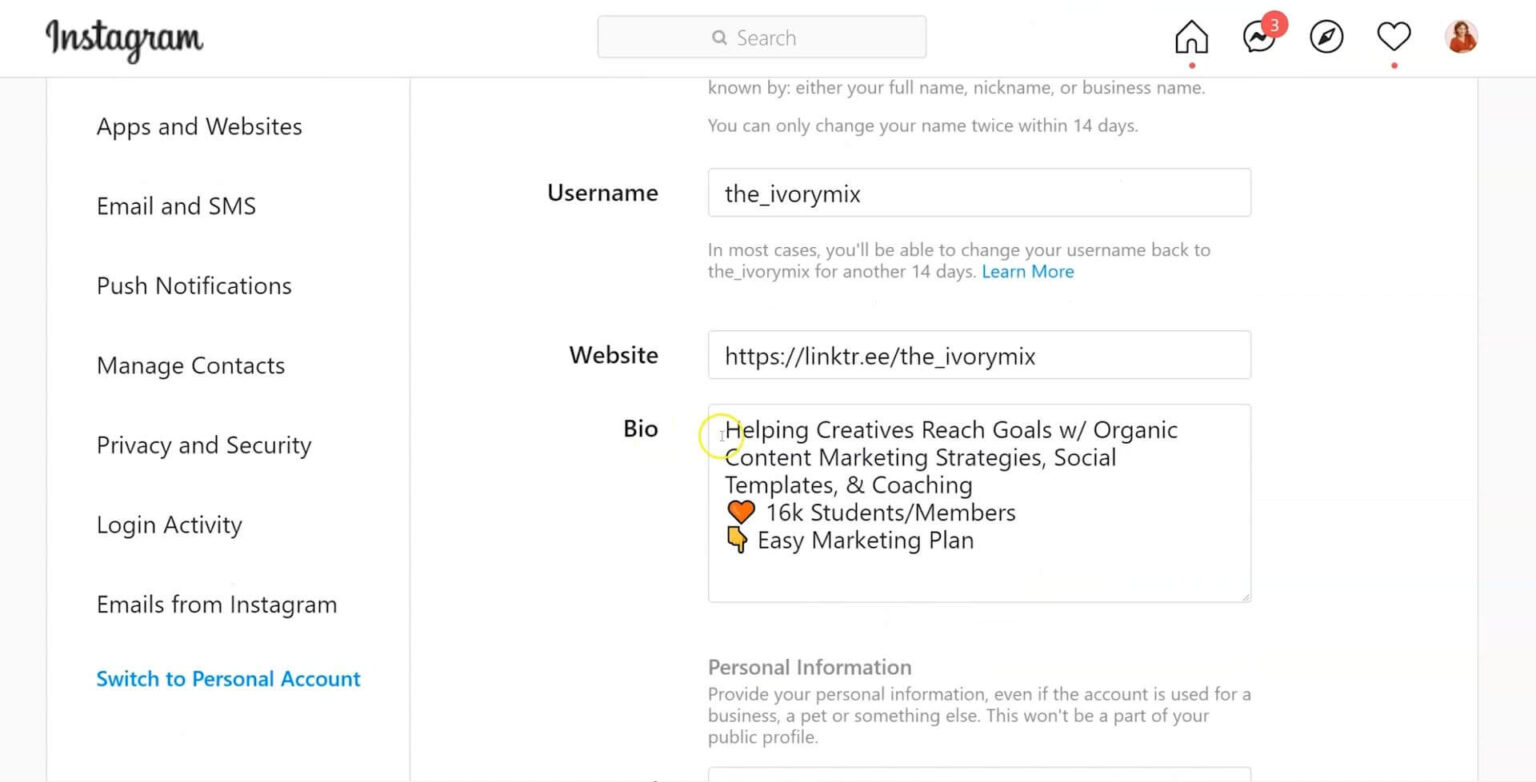Select Push Notifications settings
This screenshot has width=1536, height=782.
coord(194,286)
